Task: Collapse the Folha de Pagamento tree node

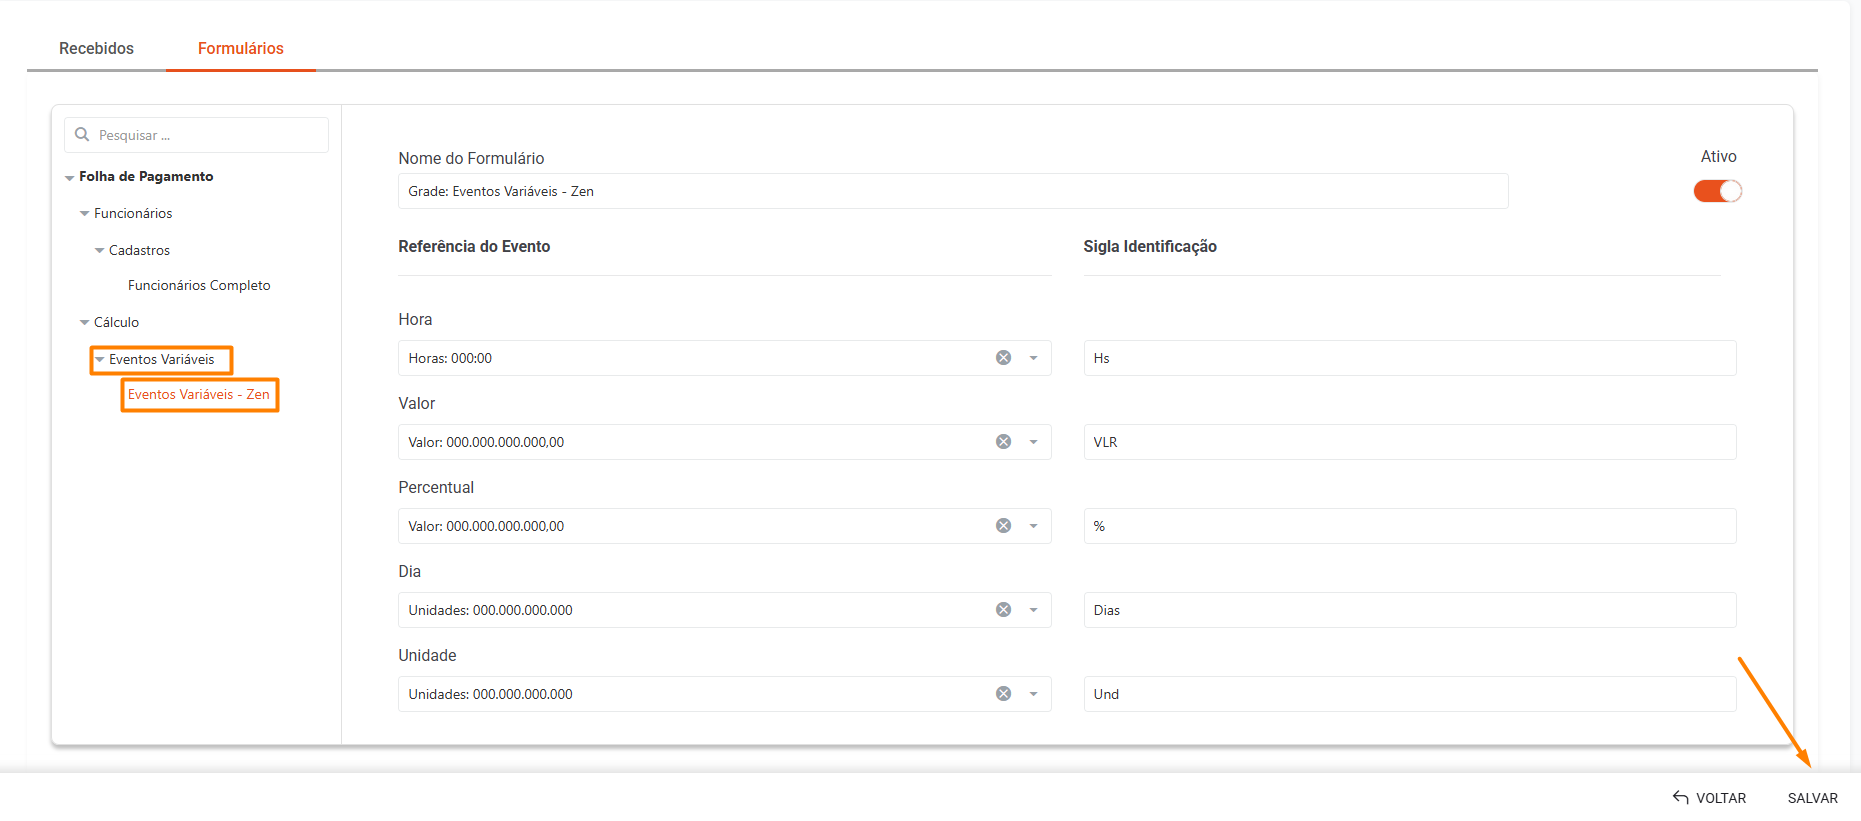Action: 69,178
